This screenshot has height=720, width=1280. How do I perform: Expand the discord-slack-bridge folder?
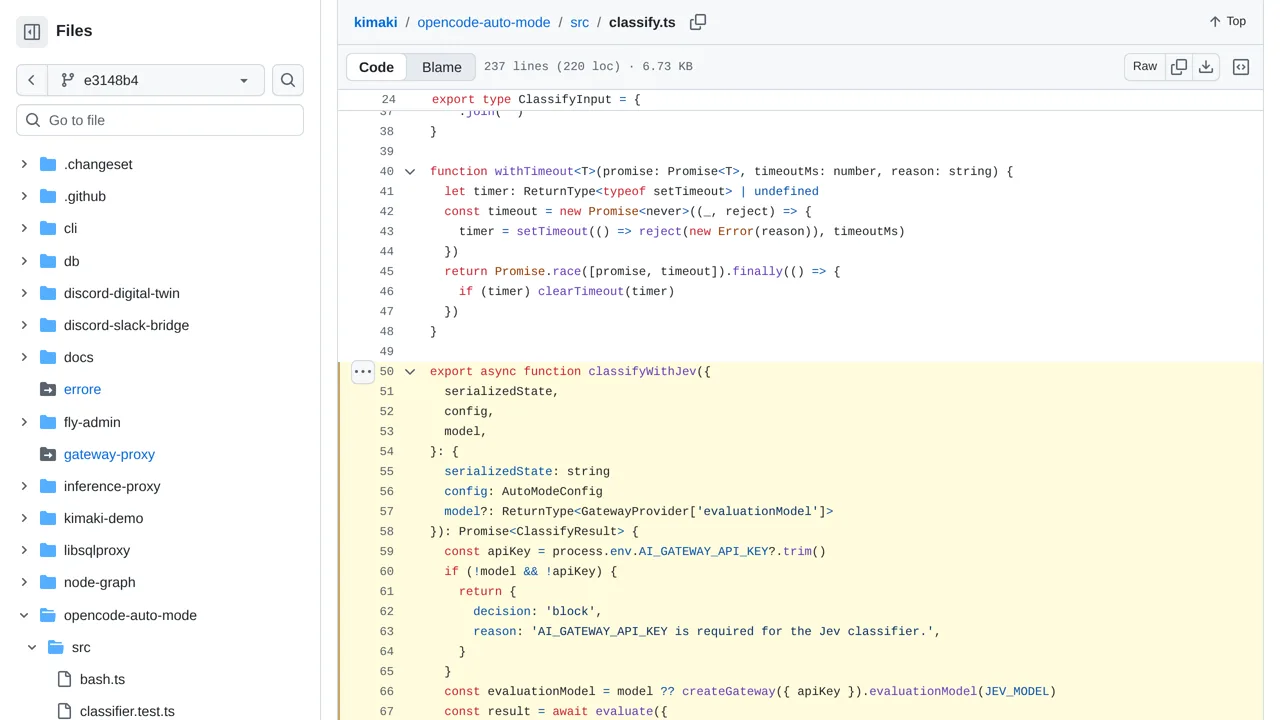(x=24, y=325)
